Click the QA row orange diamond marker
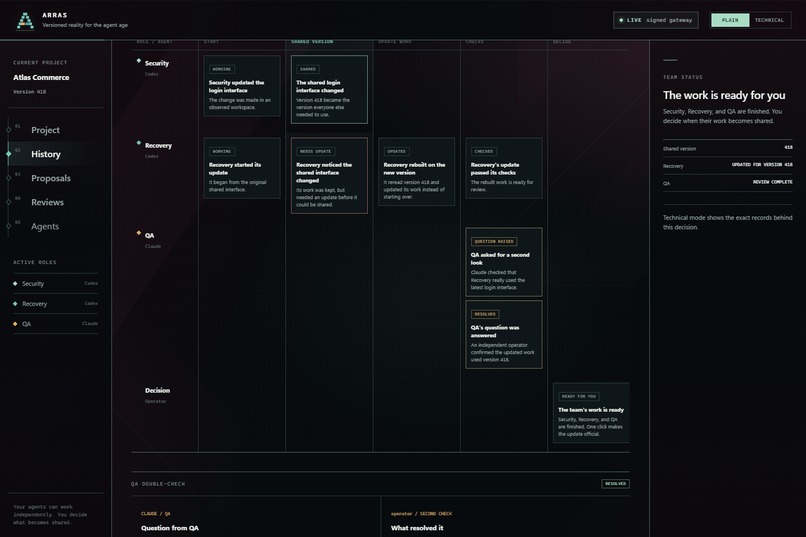The image size is (806, 537). click(x=139, y=233)
